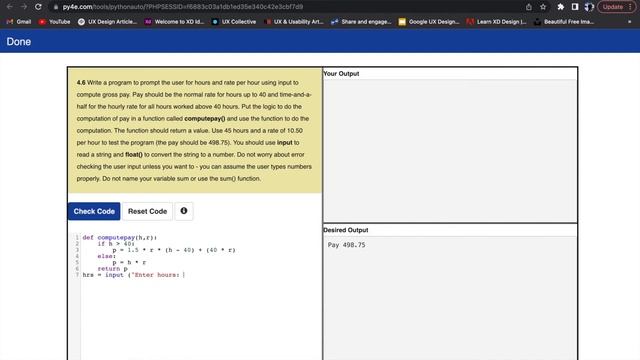The width and height of the screenshot is (640, 360).
Task: Click the URL in the address bar
Action: pos(182,7)
